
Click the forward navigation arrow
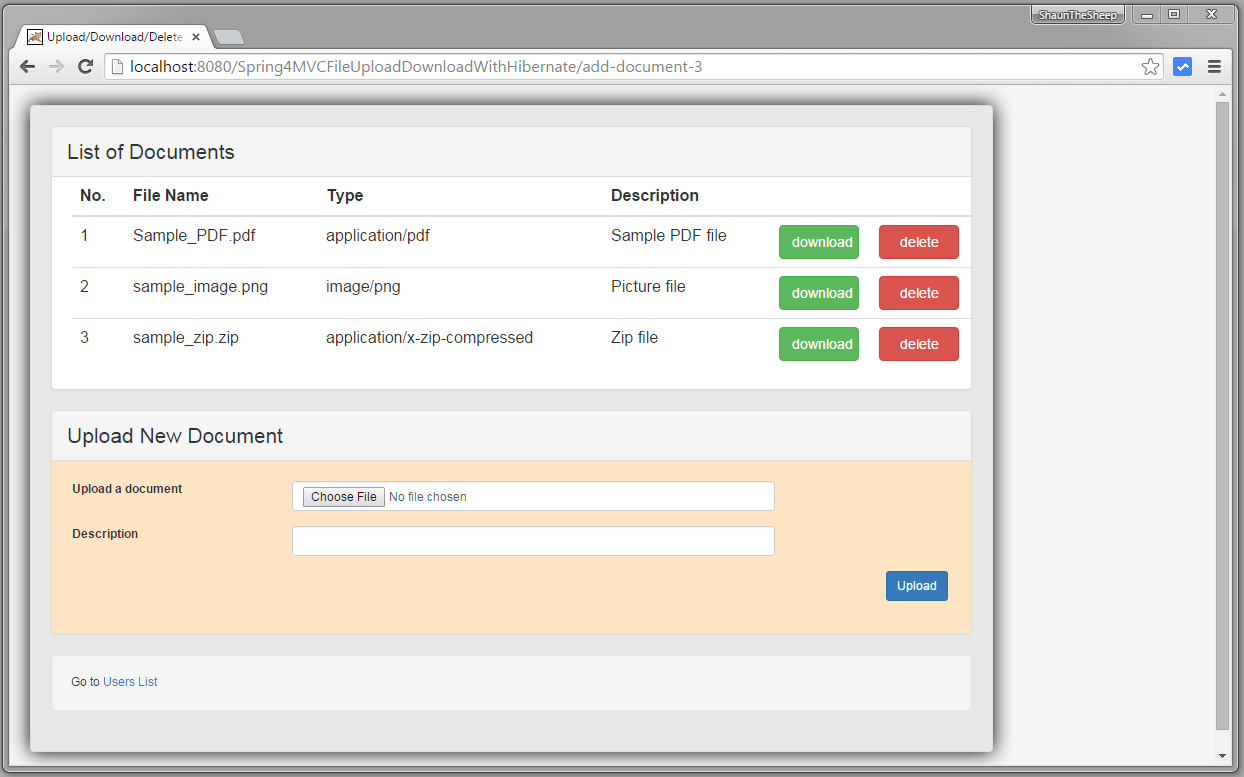point(56,66)
